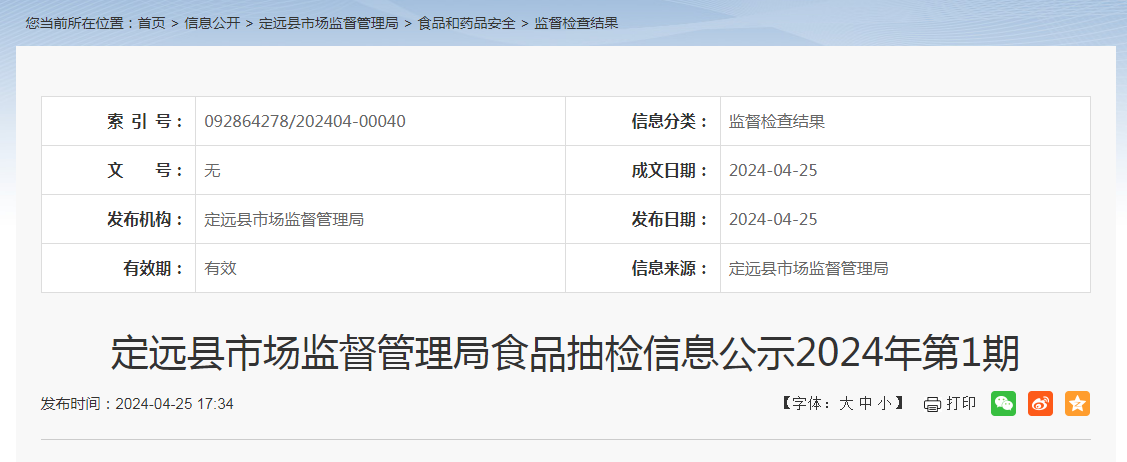1127x462 pixels.
Task: Share the article to Weibo icon
Action: tap(1040, 404)
